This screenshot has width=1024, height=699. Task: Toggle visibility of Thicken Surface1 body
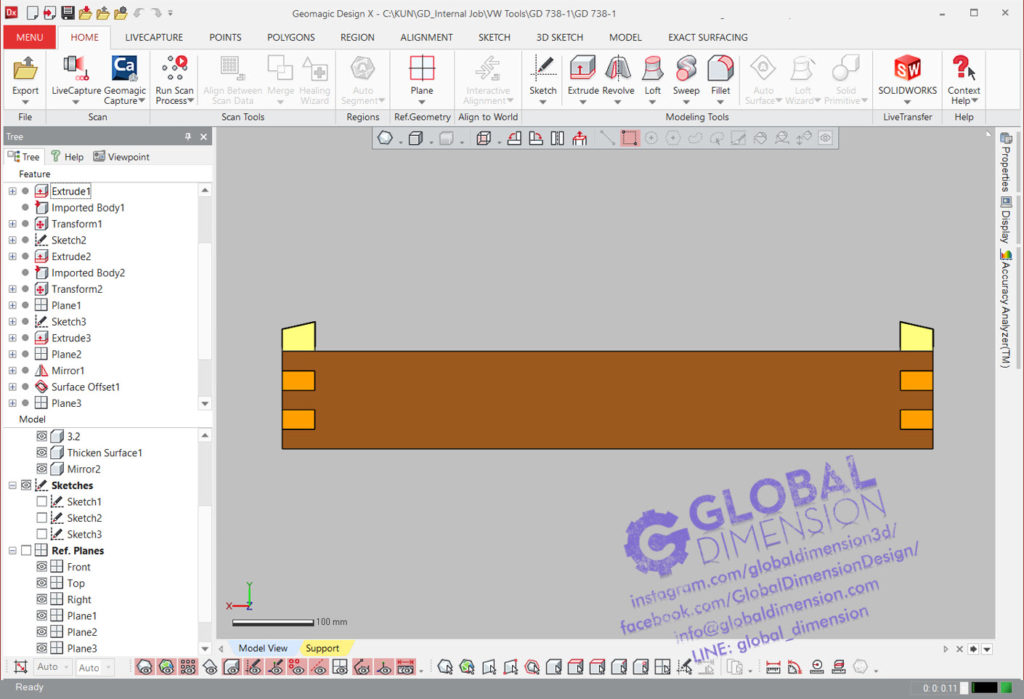tap(42, 452)
